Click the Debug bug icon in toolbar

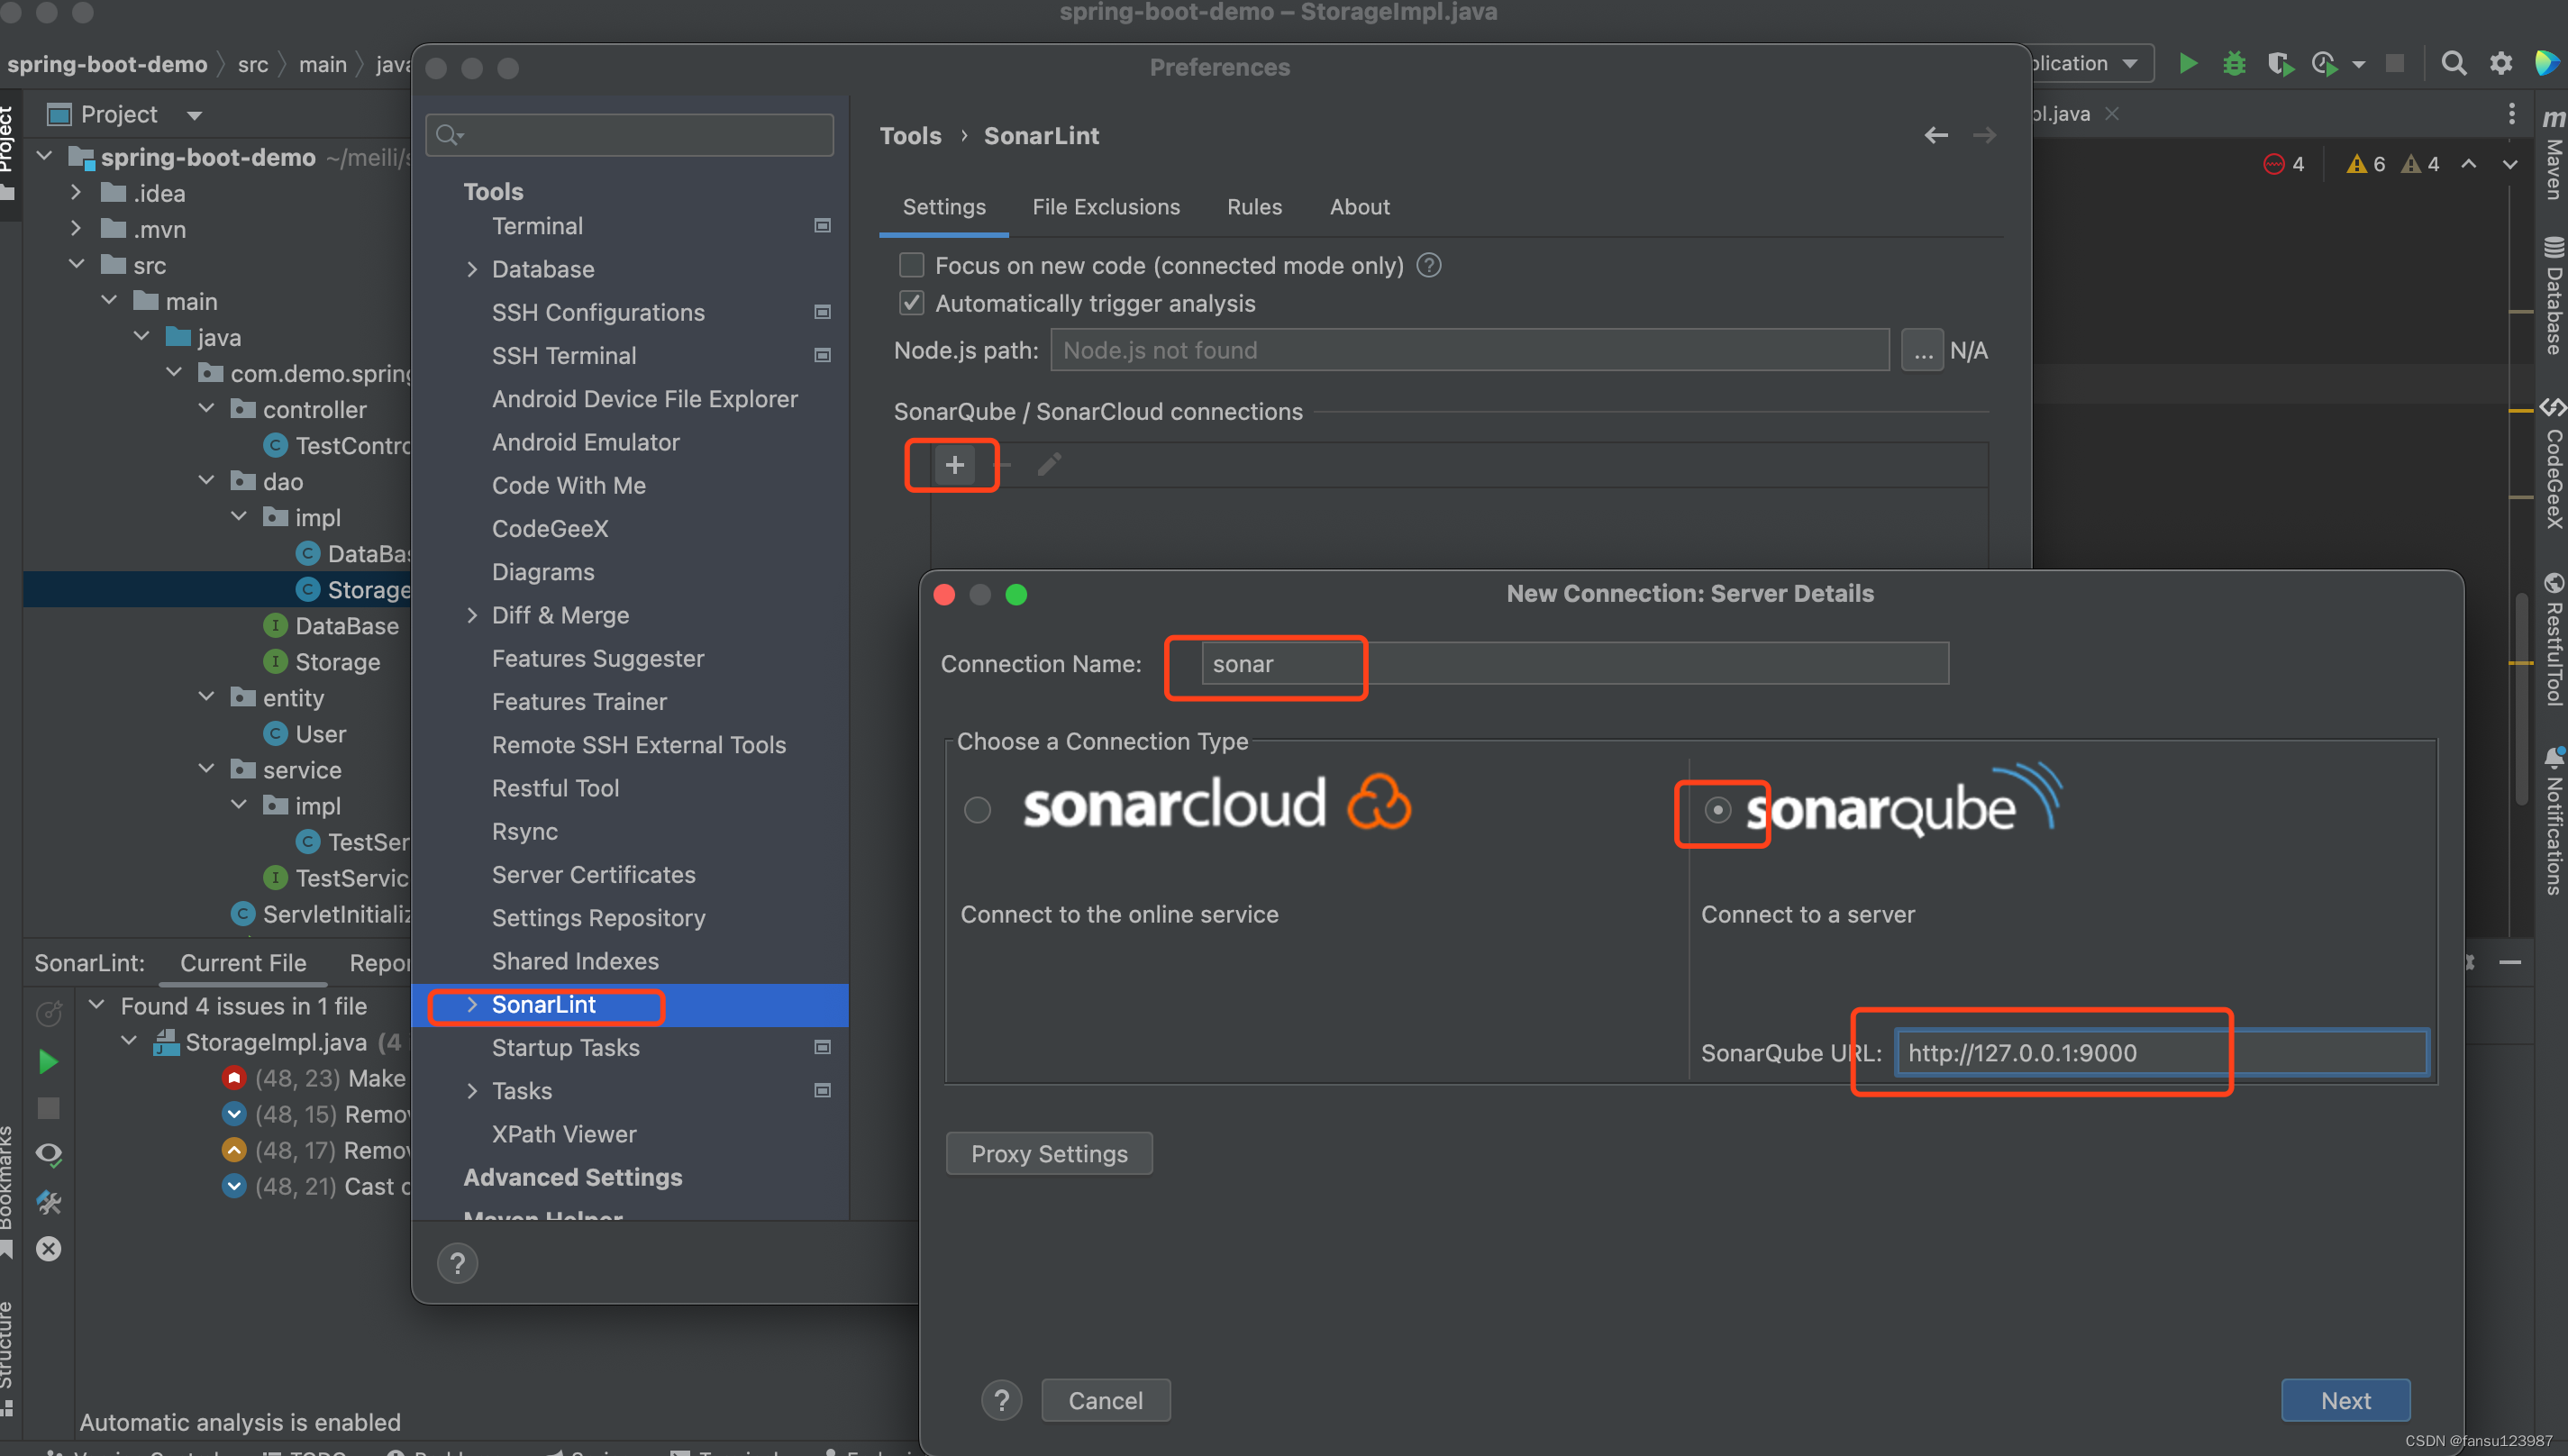point(2234,64)
